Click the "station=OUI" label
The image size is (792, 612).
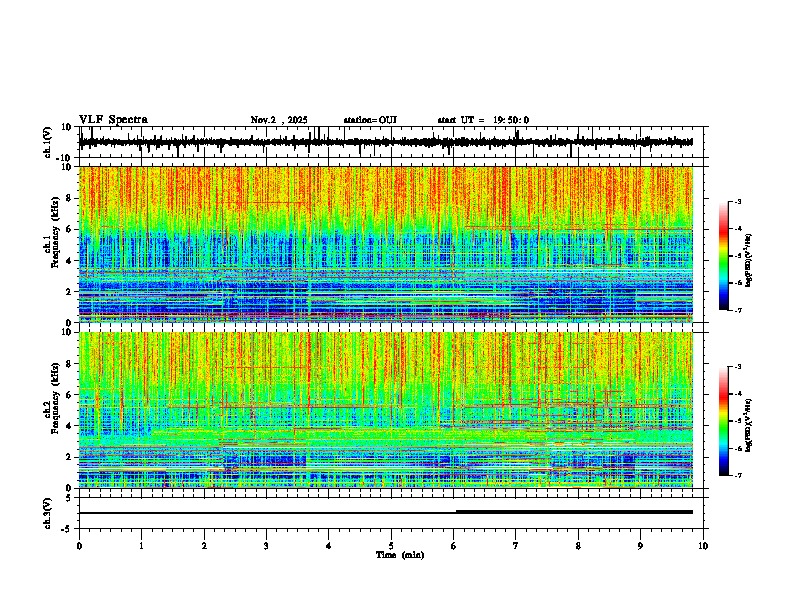click(x=370, y=120)
